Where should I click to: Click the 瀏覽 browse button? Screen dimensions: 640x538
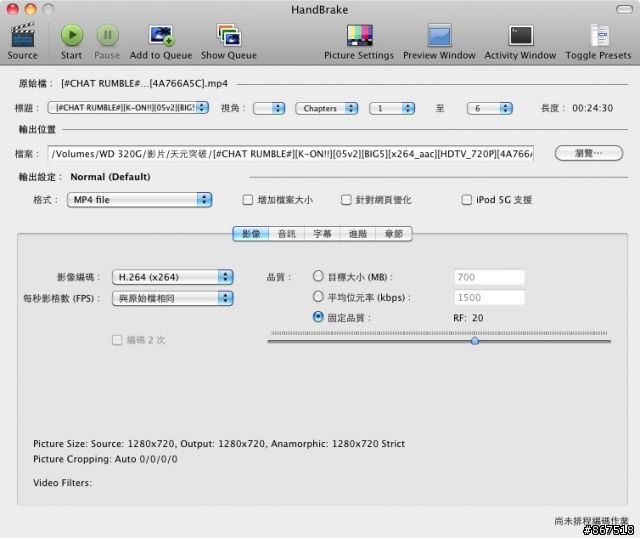589,153
